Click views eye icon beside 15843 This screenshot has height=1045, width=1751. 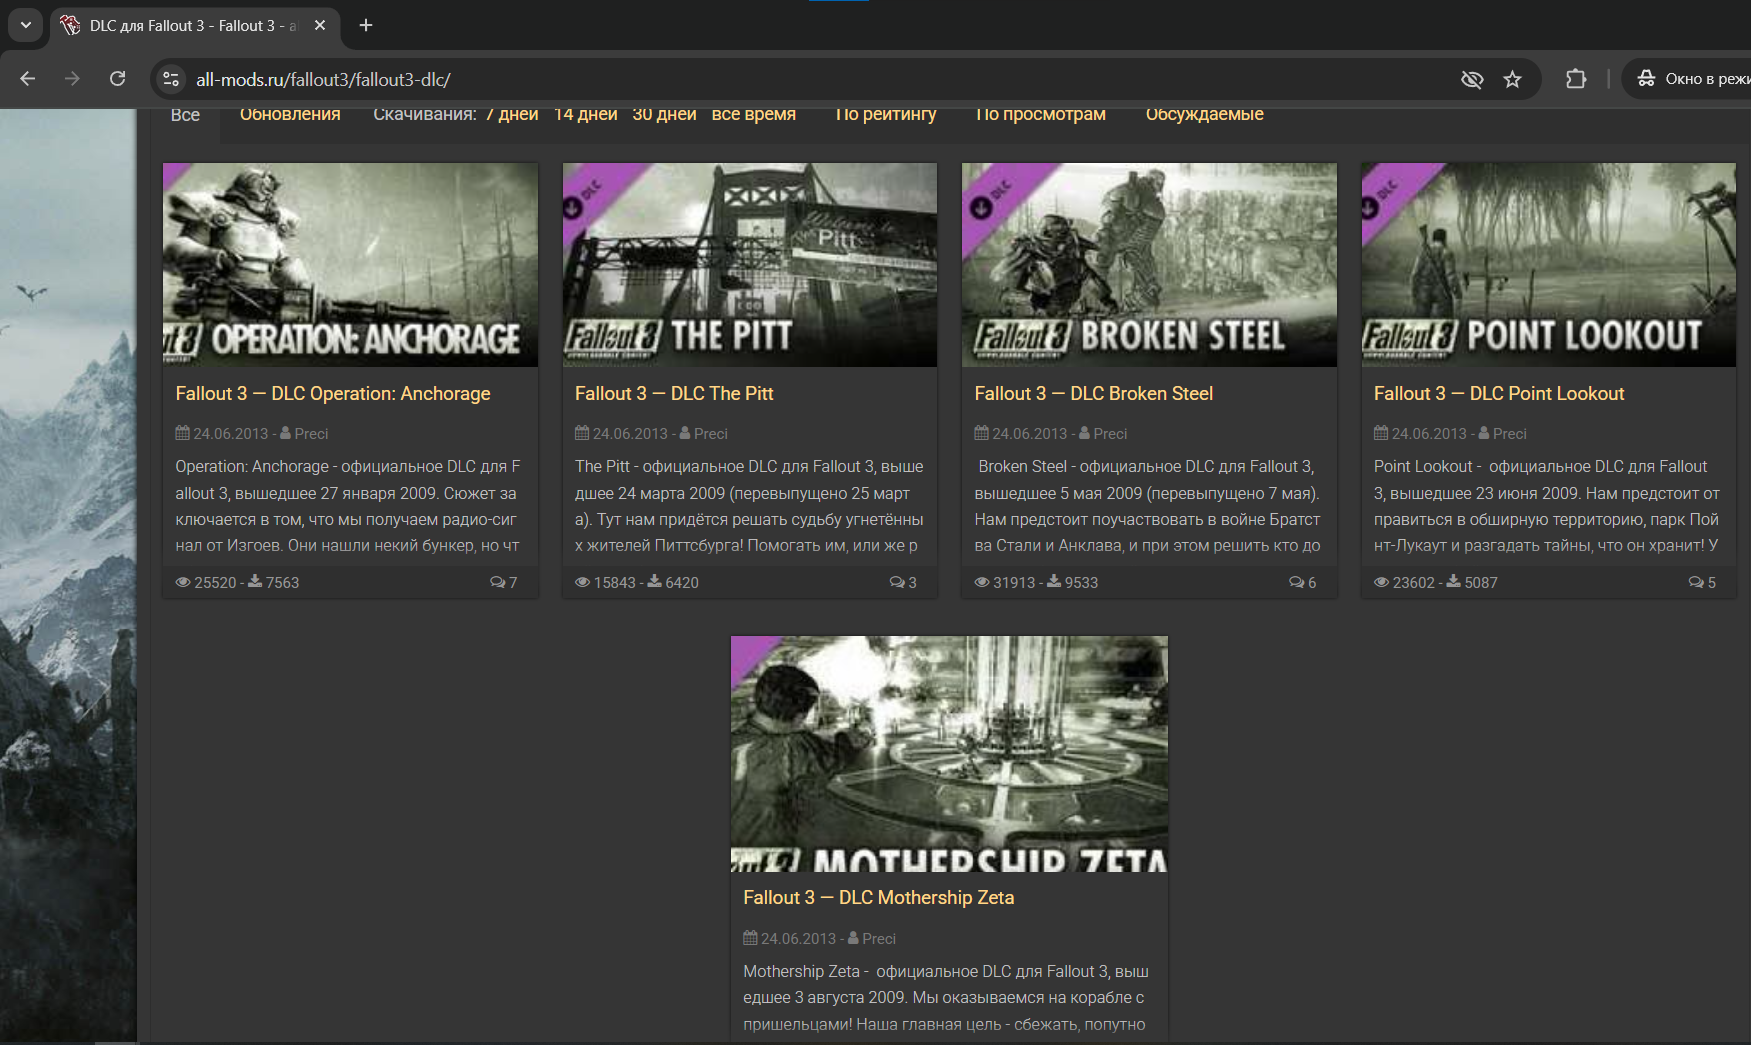pos(582,582)
